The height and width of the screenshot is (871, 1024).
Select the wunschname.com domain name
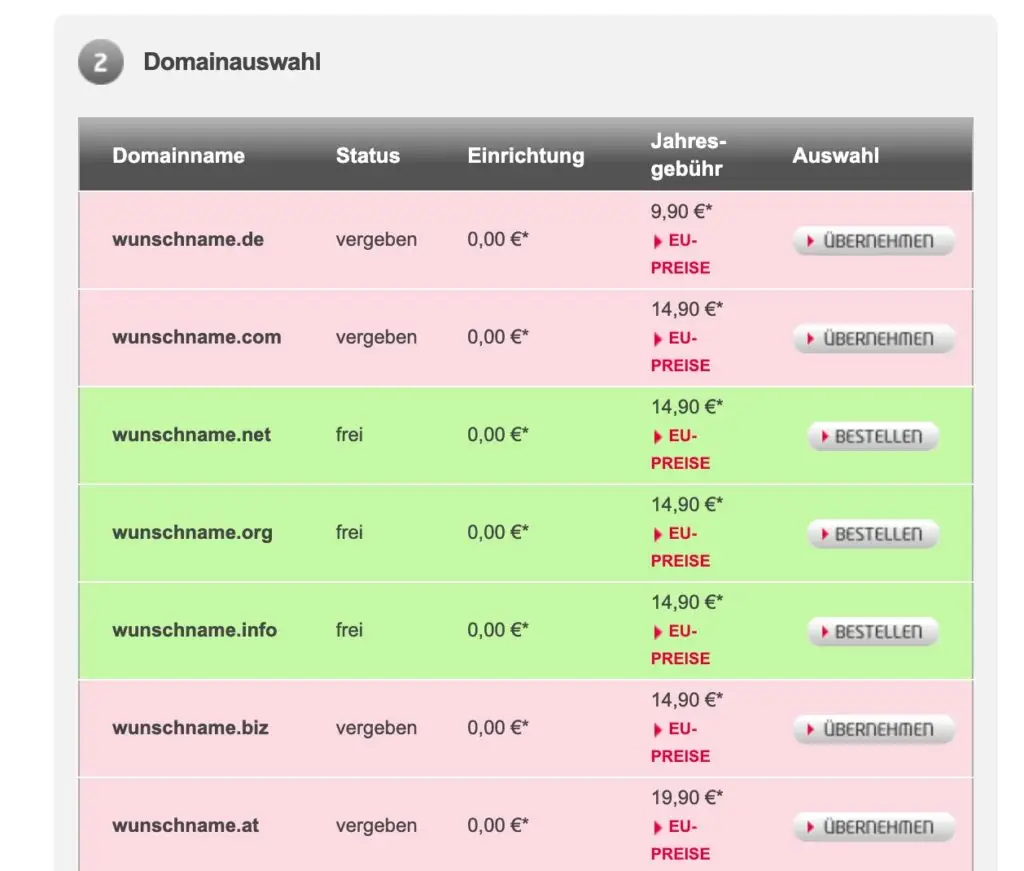[x=197, y=337]
